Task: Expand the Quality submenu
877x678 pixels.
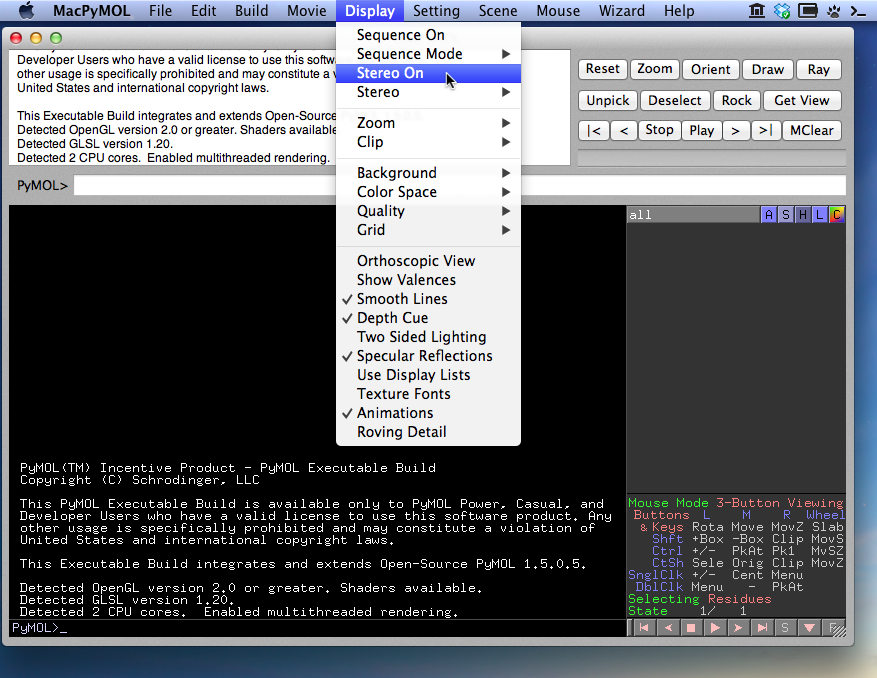Action: coord(428,211)
